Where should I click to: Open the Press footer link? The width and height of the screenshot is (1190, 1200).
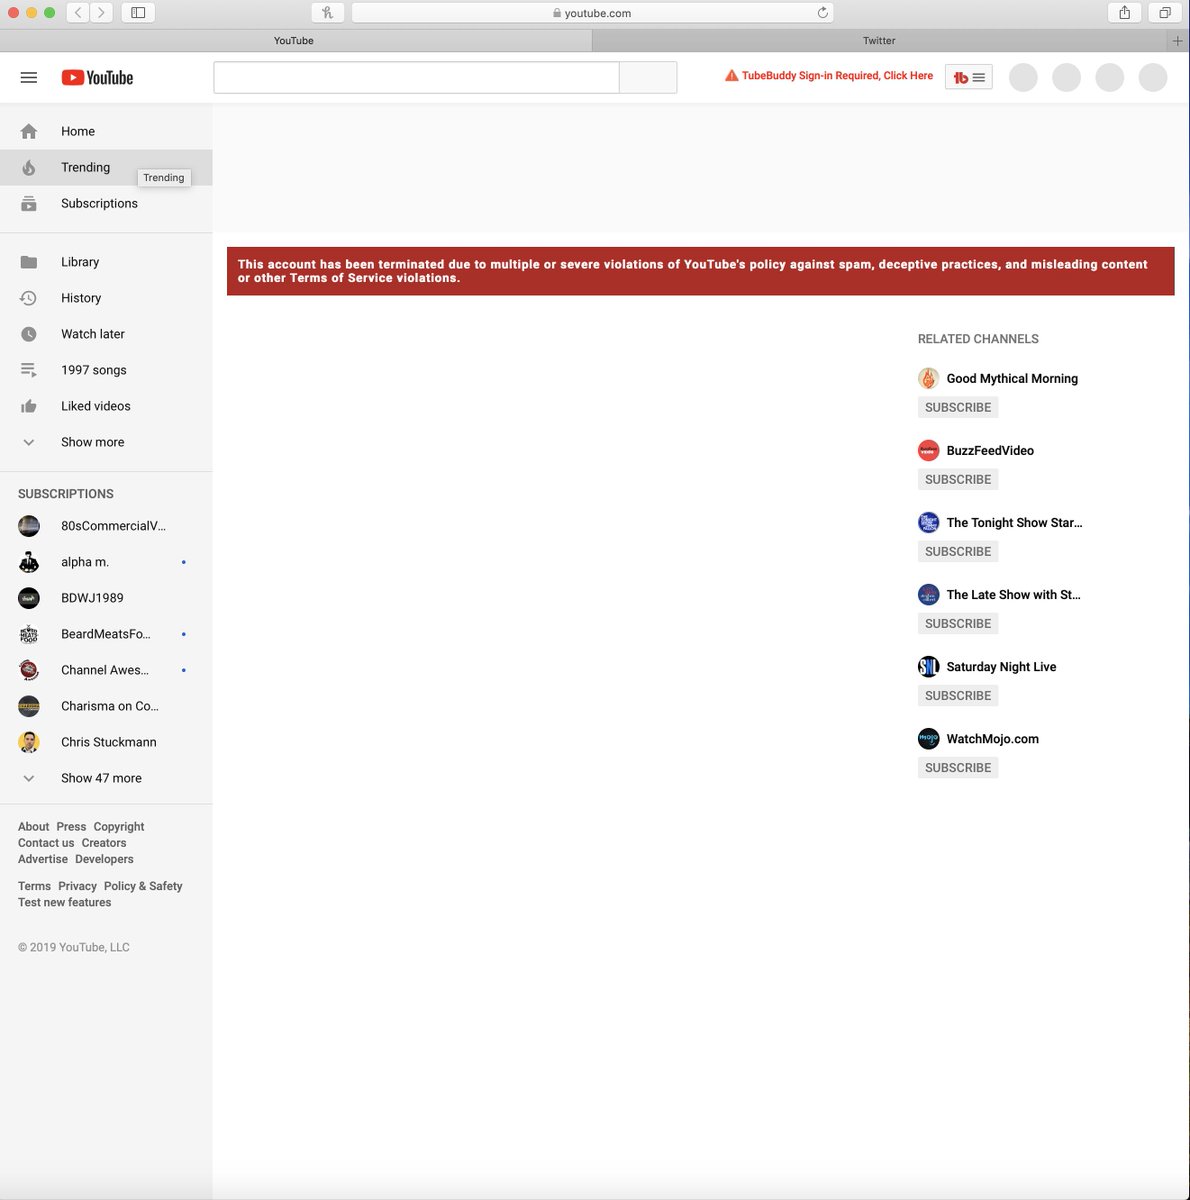71,827
